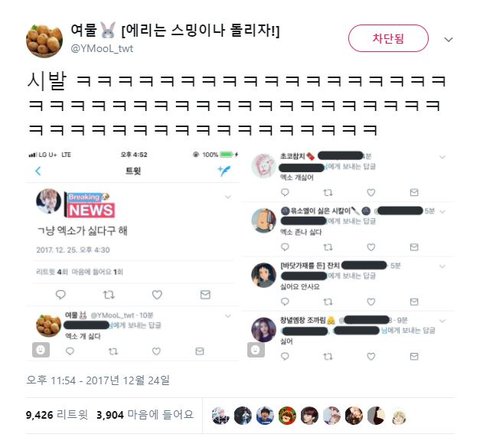
Task: Reply to the 'ㄱ냥 엑소가 싫다구 해' tweet
Action: (60, 294)
